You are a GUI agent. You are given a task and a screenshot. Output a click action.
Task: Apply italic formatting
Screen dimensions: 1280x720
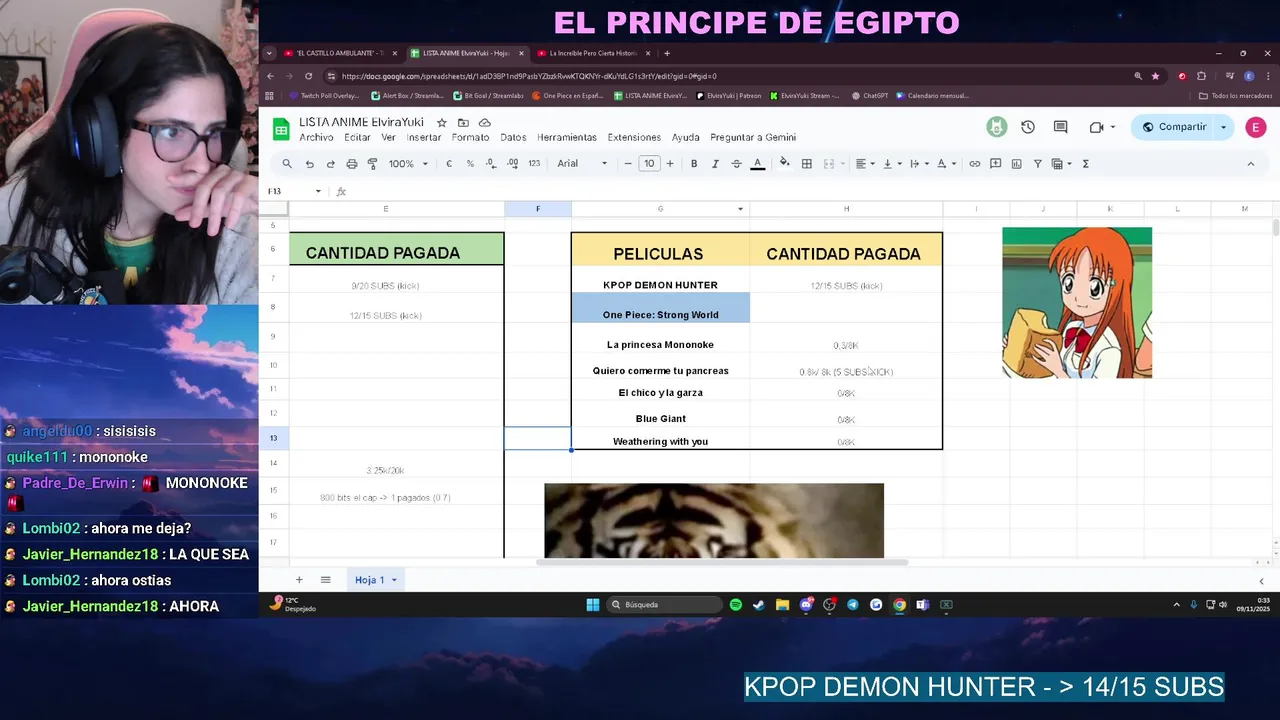[x=715, y=164]
